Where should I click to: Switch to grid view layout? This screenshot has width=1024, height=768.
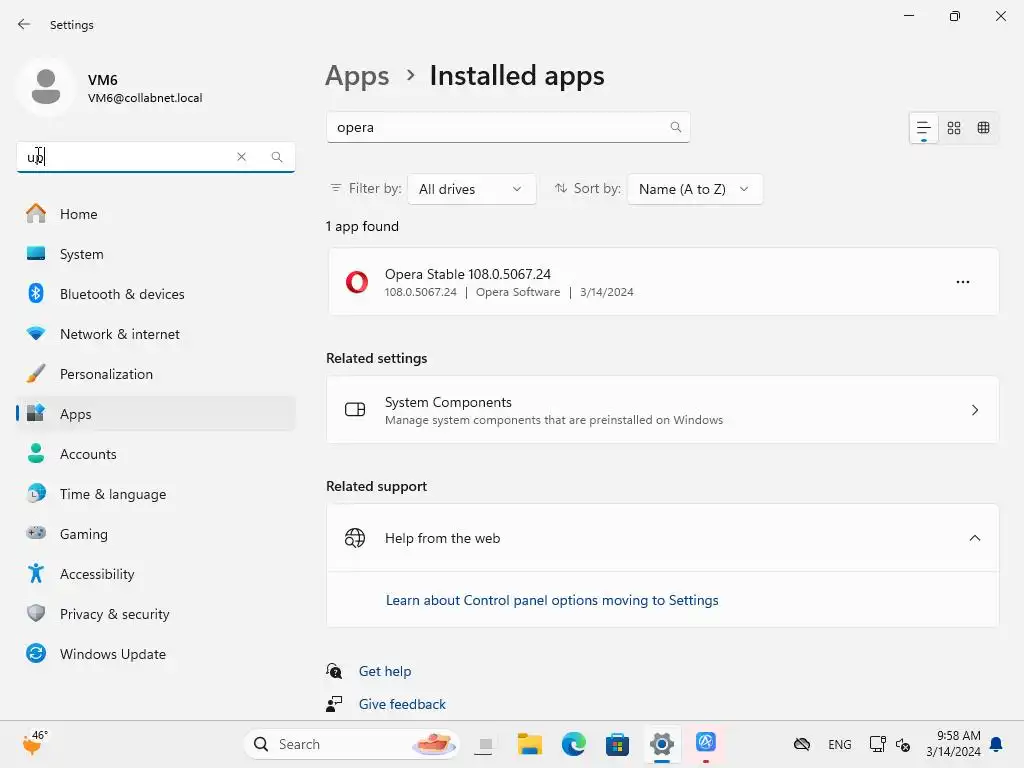pos(954,128)
